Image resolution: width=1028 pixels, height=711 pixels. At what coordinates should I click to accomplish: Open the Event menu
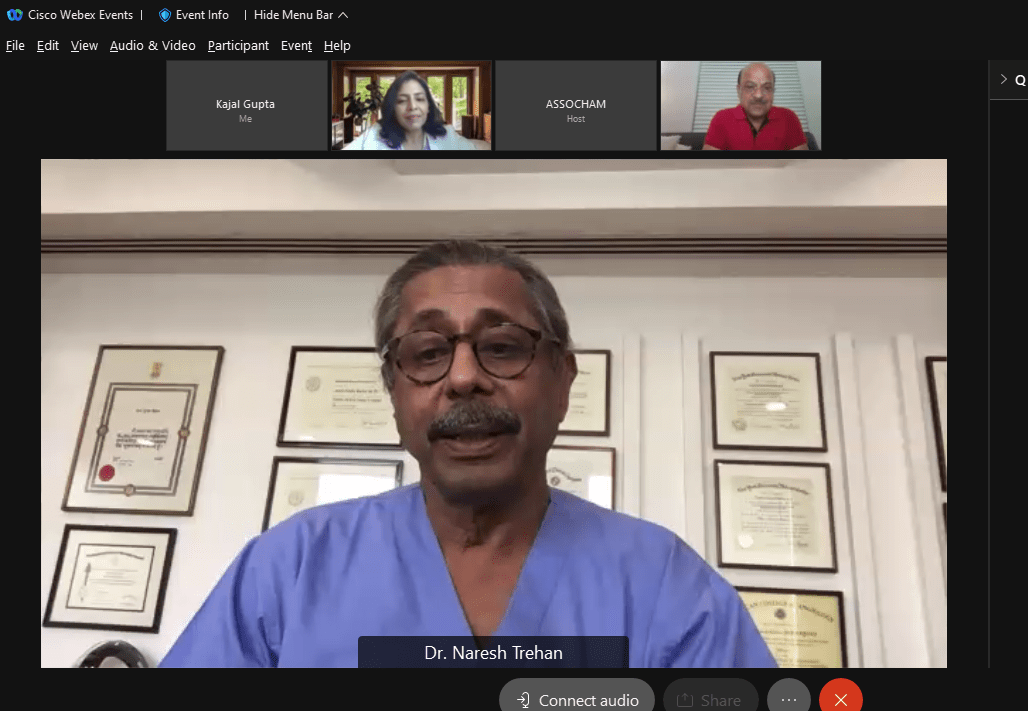(296, 46)
